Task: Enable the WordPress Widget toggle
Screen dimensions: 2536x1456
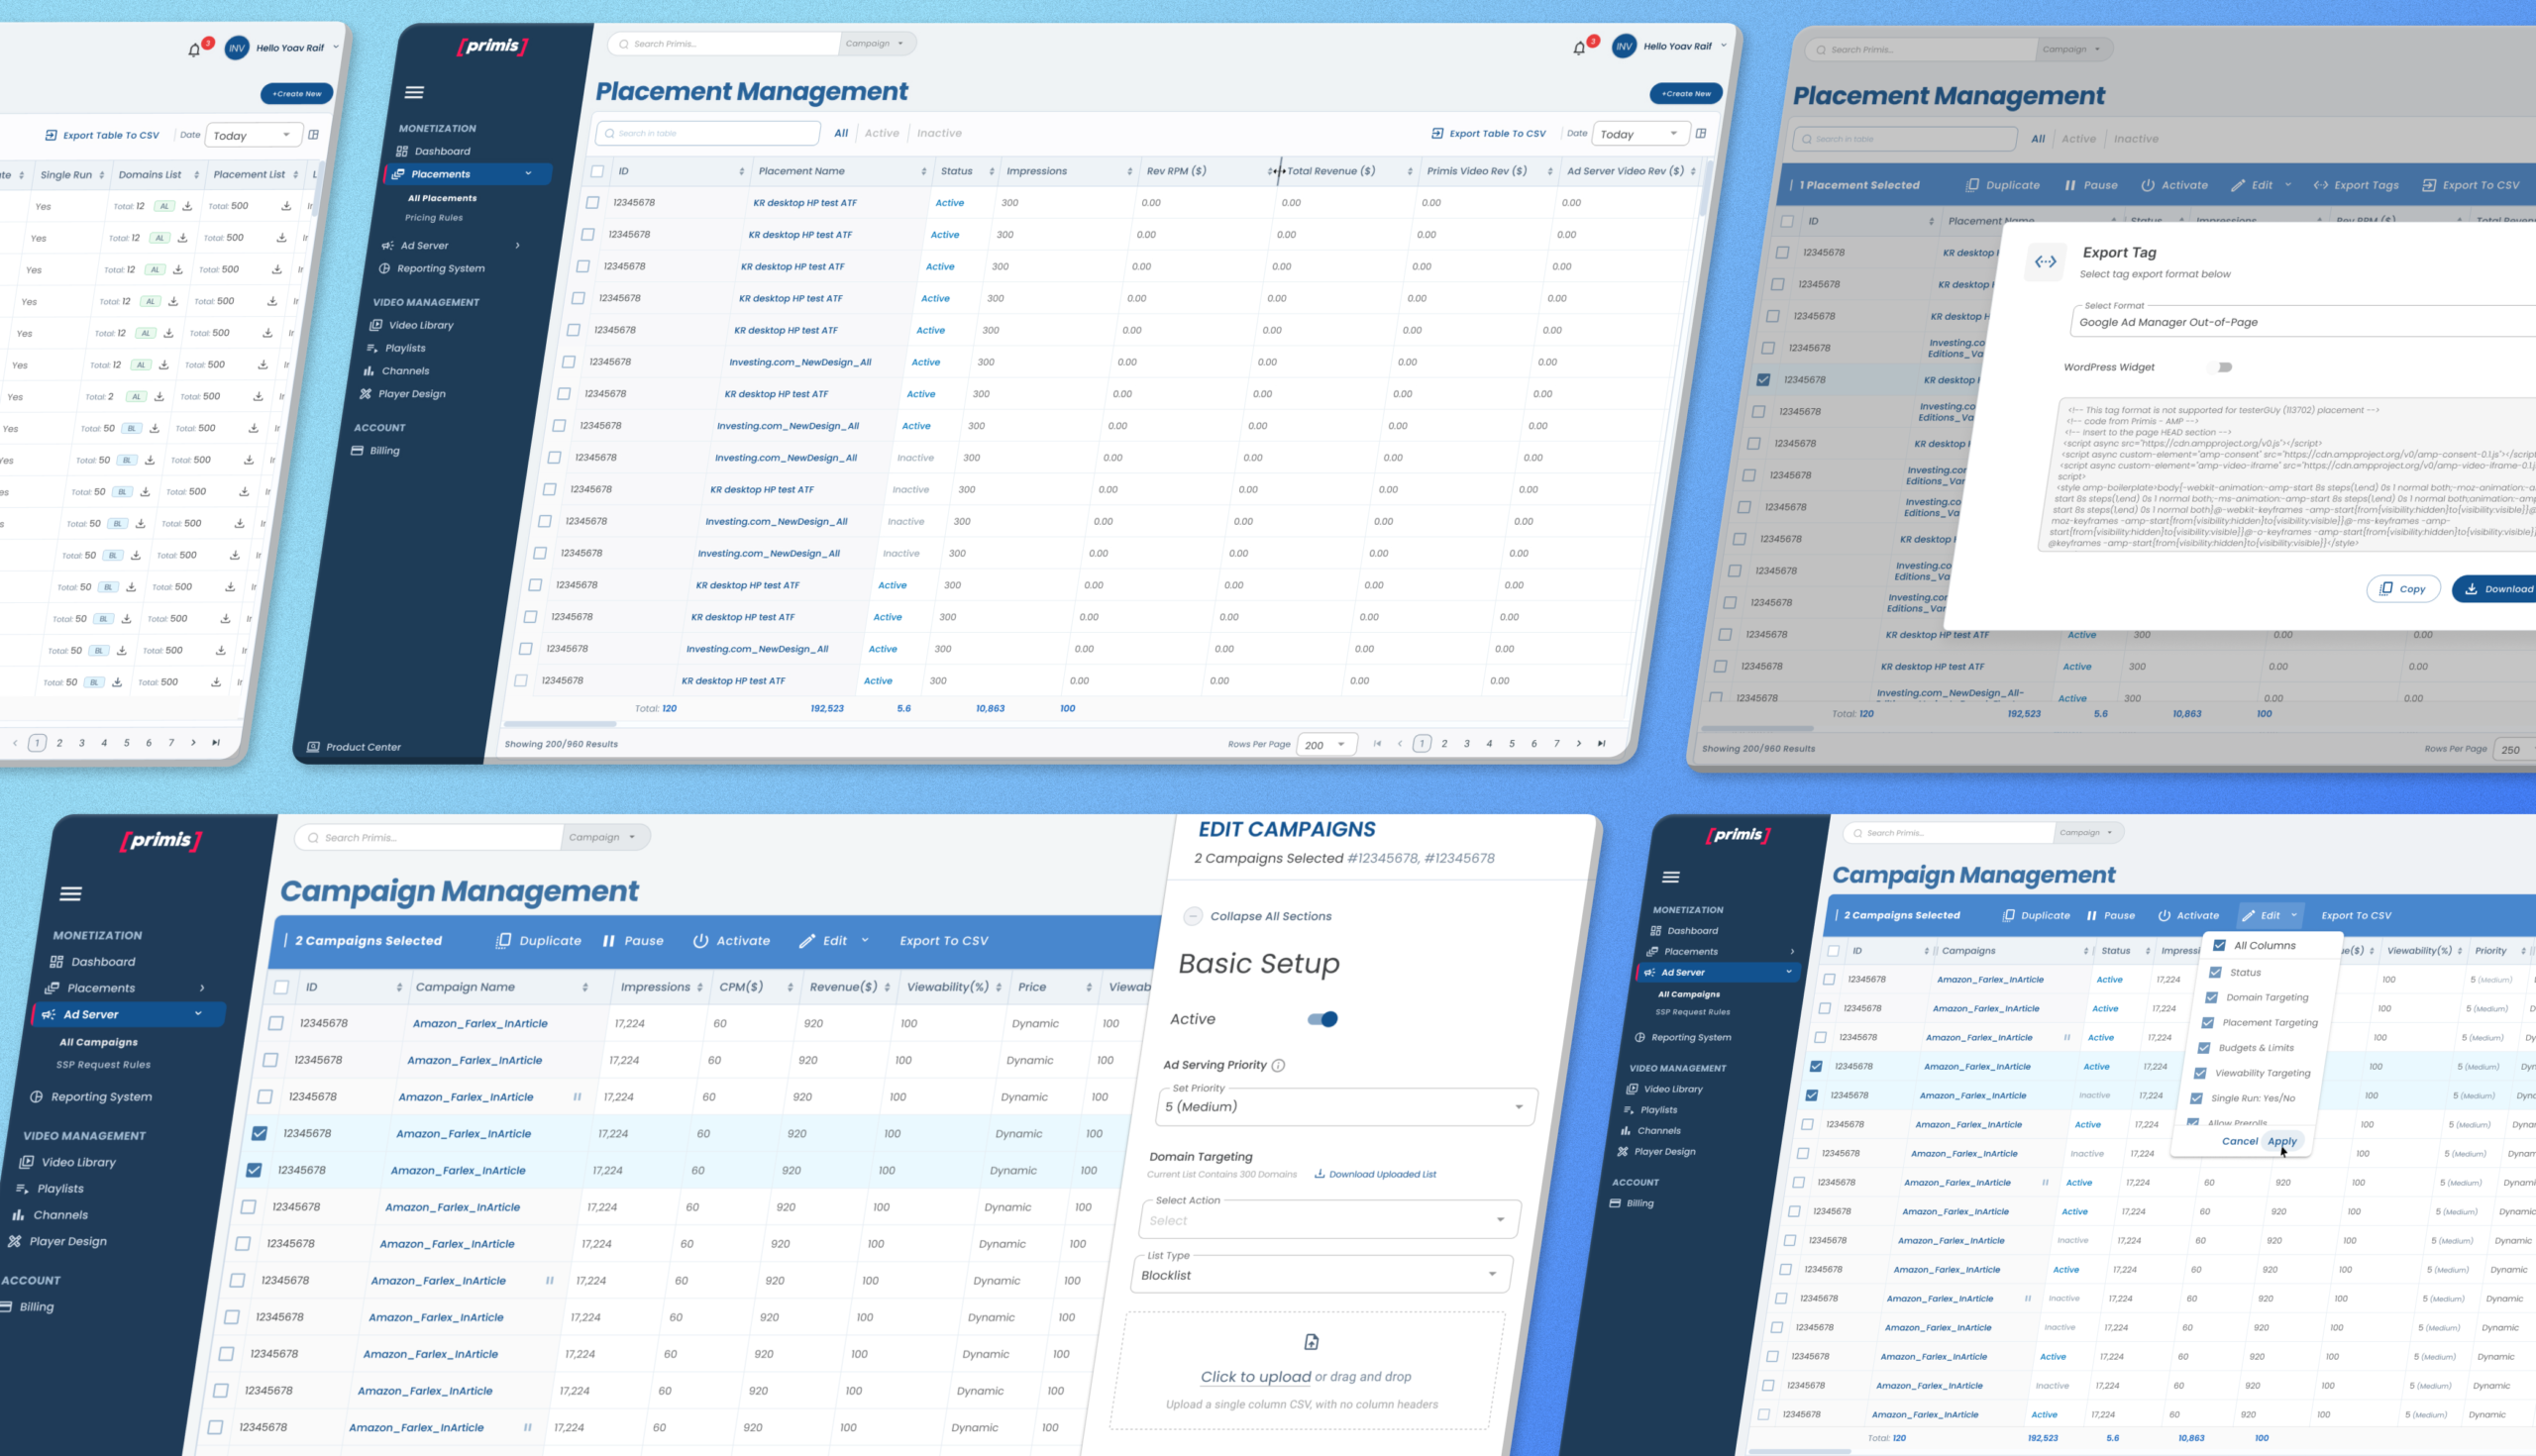Action: pyautogui.click(x=2220, y=367)
